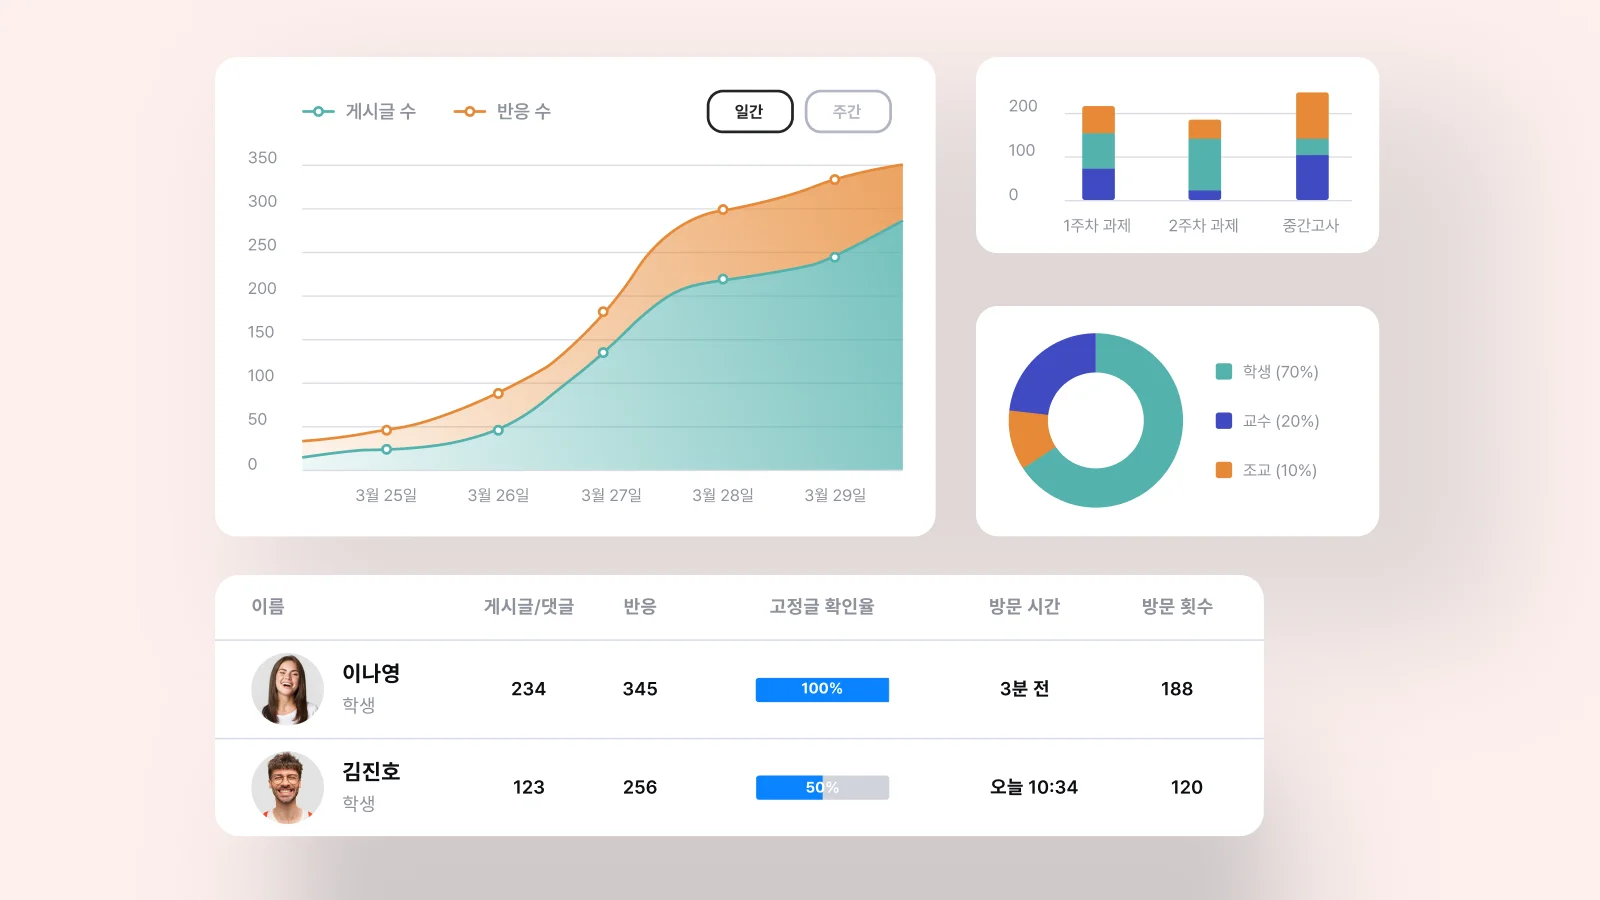Click the orange data point above 3월 26일
Image resolution: width=1600 pixels, height=900 pixels.
(x=498, y=393)
